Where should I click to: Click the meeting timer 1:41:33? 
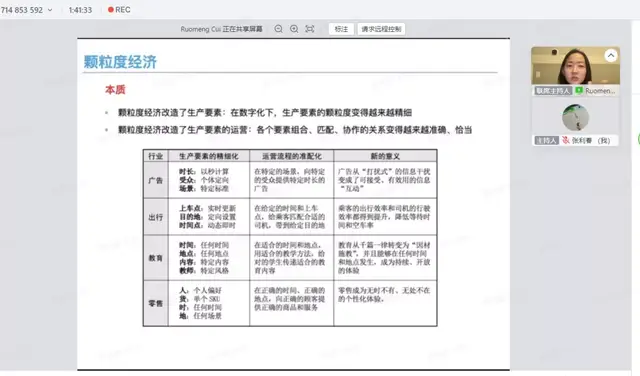click(x=80, y=10)
